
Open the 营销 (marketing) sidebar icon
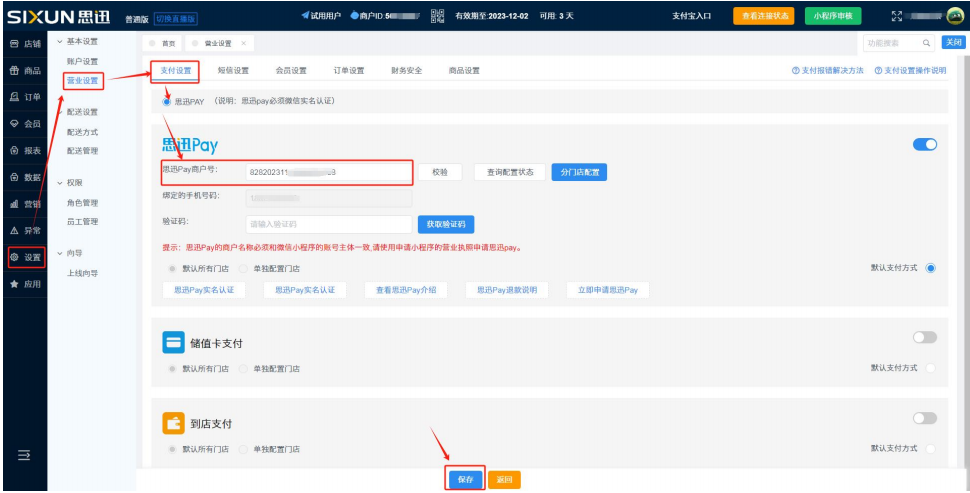click(15, 204)
